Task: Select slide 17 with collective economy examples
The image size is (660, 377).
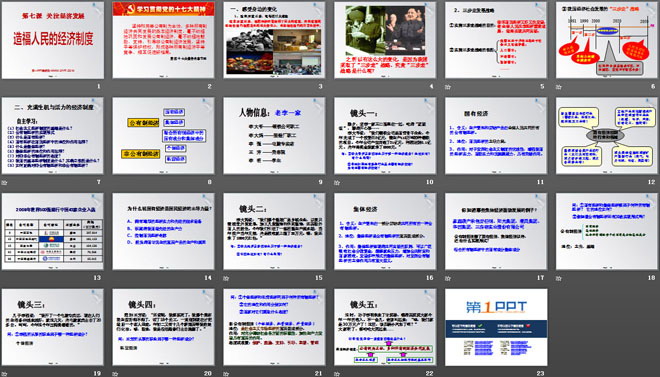Action: pyautogui.click(x=496, y=231)
